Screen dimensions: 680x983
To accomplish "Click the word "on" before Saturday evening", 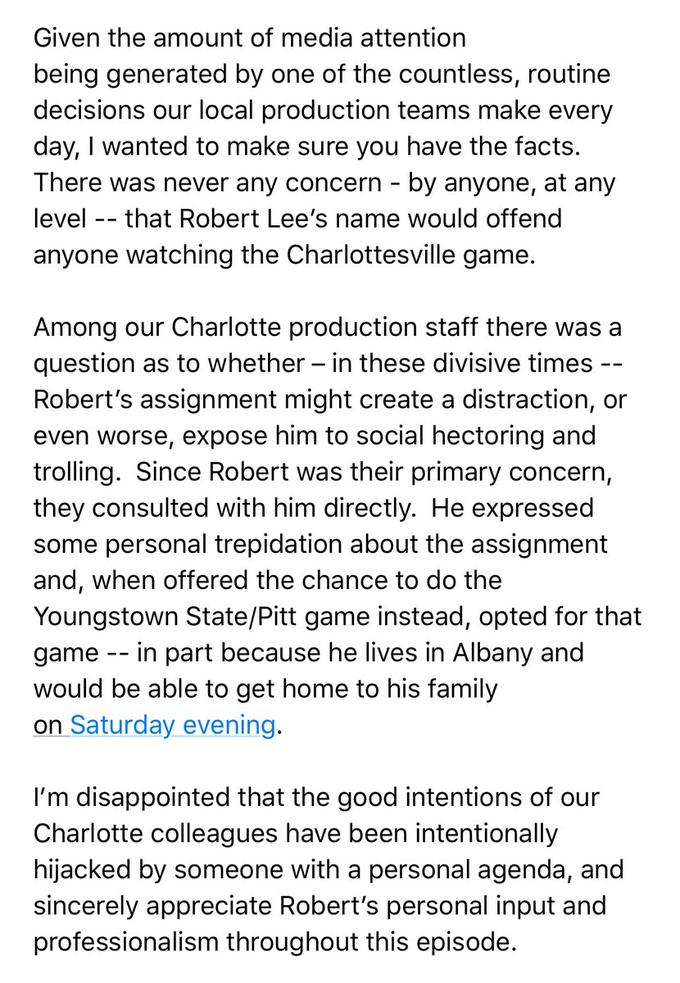I will [47, 725].
